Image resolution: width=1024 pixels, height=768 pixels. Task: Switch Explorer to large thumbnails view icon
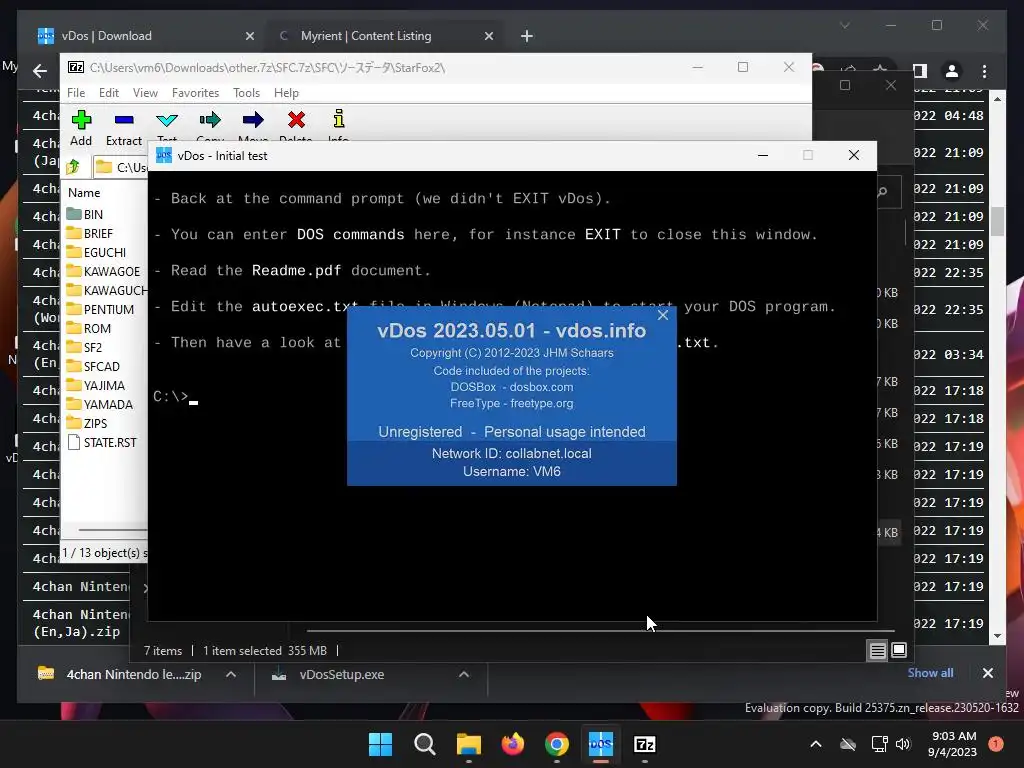tap(899, 650)
